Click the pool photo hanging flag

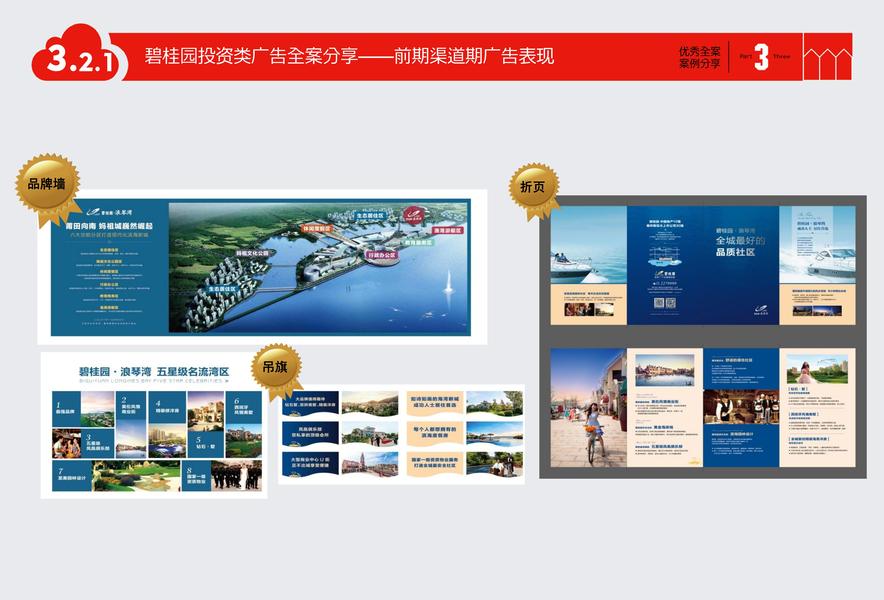(494, 433)
